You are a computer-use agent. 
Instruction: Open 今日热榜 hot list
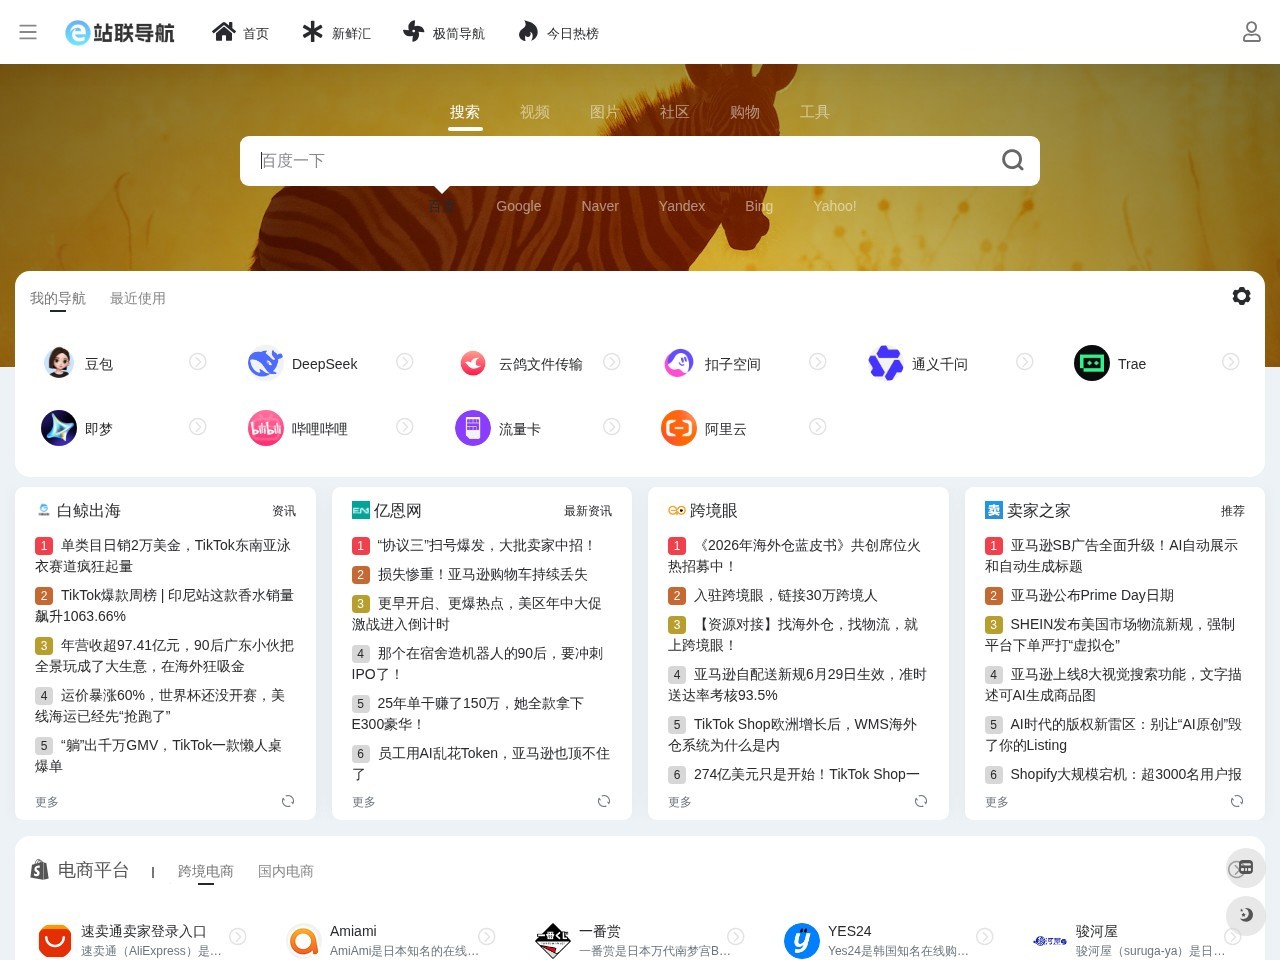click(x=558, y=33)
